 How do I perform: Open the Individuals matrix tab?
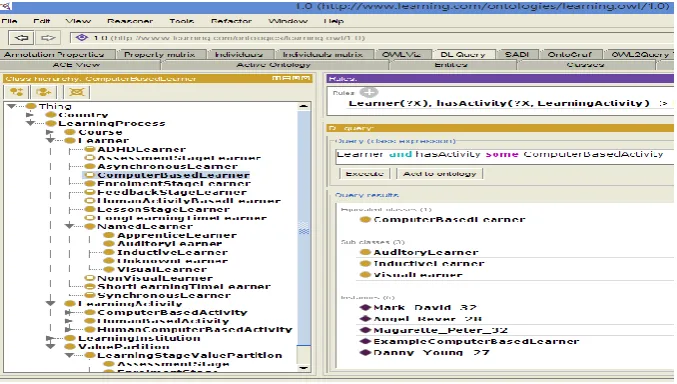(x=323, y=54)
